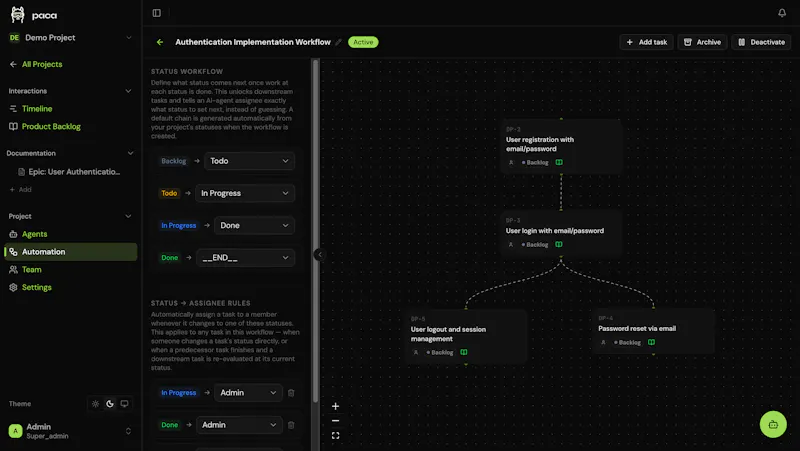Image resolution: width=800 pixels, height=451 pixels.
Task: Click assignee icon on Password reset card
Action: [x=603, y=342]
